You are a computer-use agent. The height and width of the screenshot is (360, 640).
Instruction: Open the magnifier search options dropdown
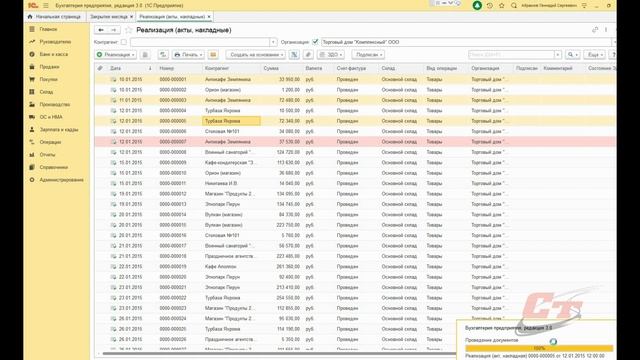pos(573,55)
